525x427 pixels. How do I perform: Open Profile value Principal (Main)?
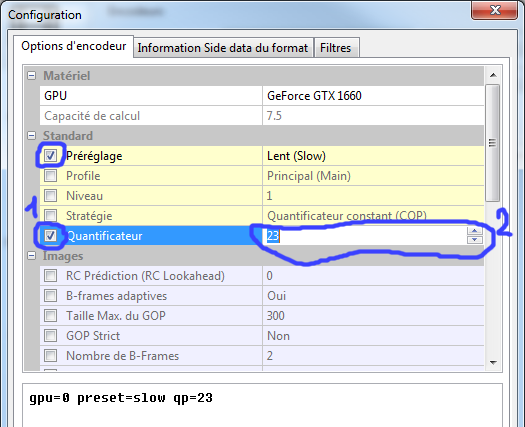pyautogui.click(x=373, y=176)
